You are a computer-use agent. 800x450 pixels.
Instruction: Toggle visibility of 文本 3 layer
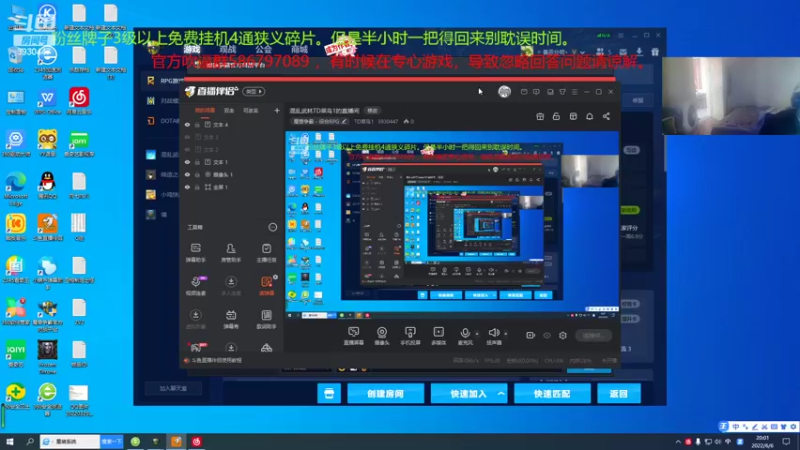tap(187, 137)
